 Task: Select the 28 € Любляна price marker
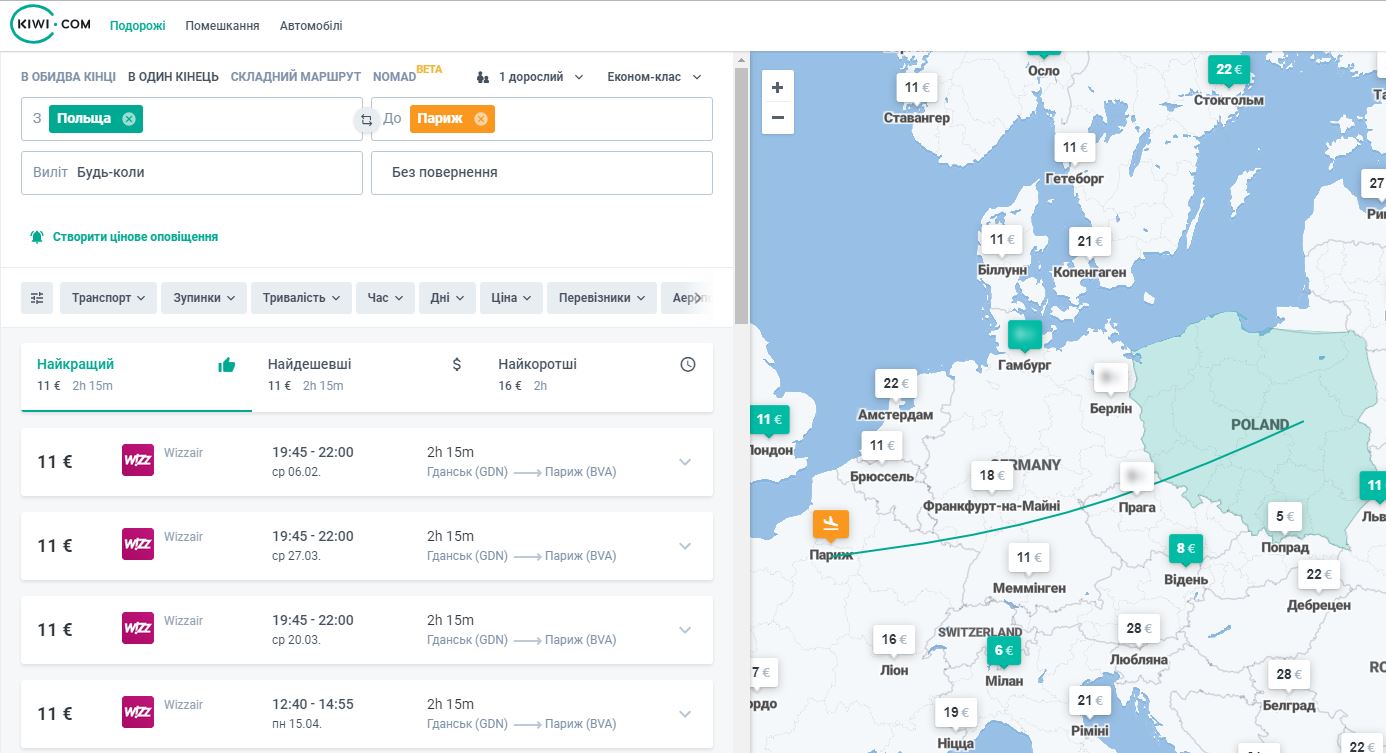coord(1139,630)
